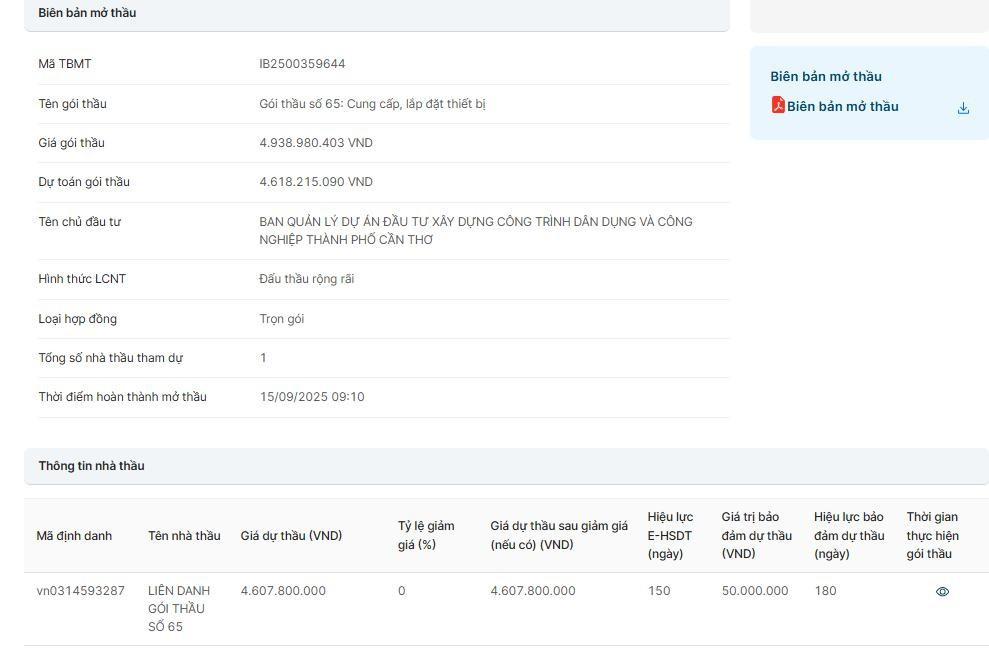
Task: Click the Thời gian thực hiện gói thầu header
Action: (x=932, y=535)
